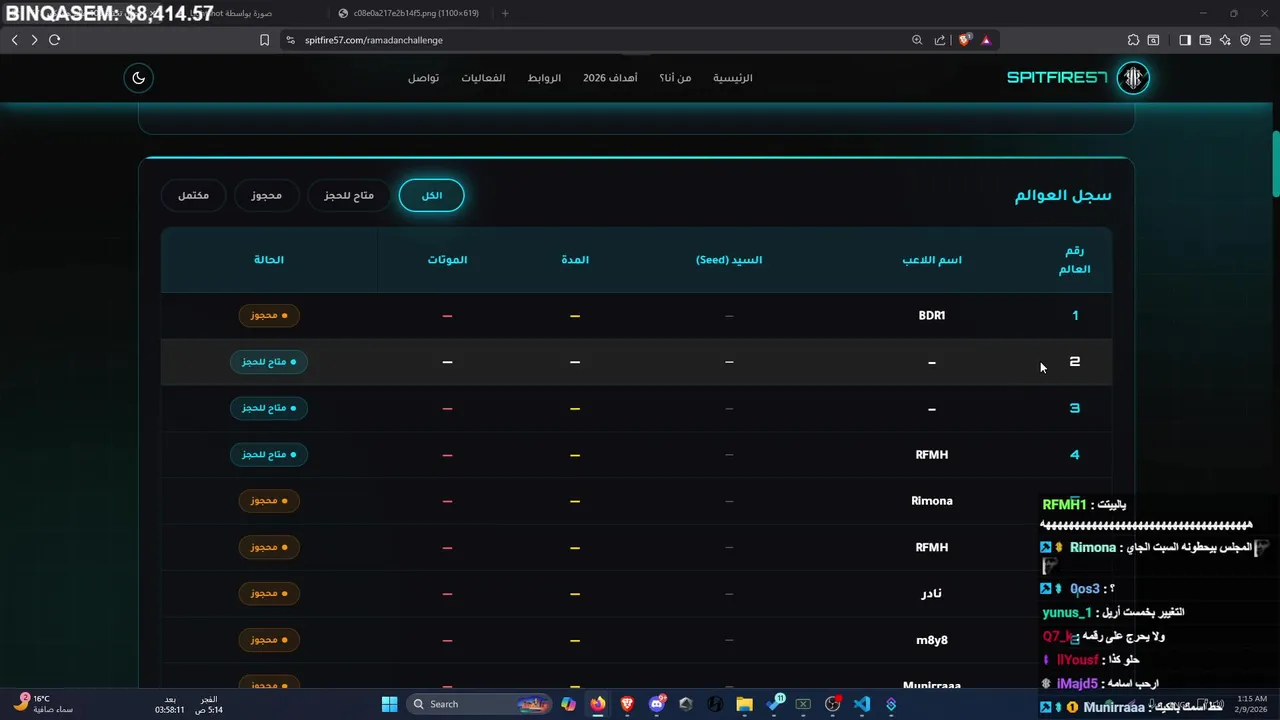The height and width of the screenshot is (720, 1280).
Task: Filter worlds by محجوز pill at top
Action: pos(266,195)
